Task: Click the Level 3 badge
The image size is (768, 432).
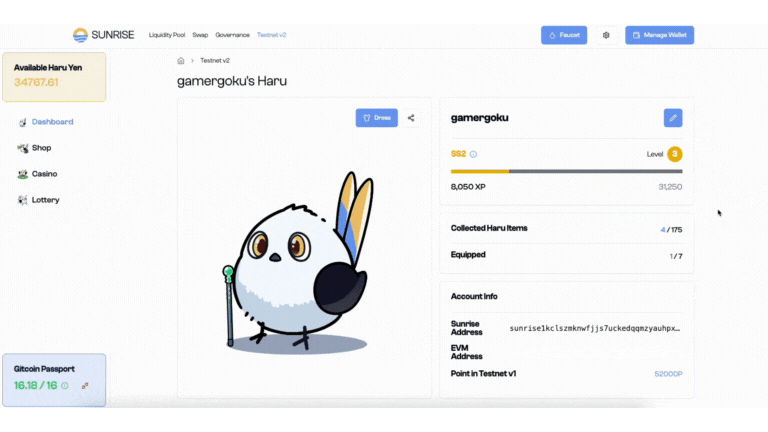Action: click(674, 154)
